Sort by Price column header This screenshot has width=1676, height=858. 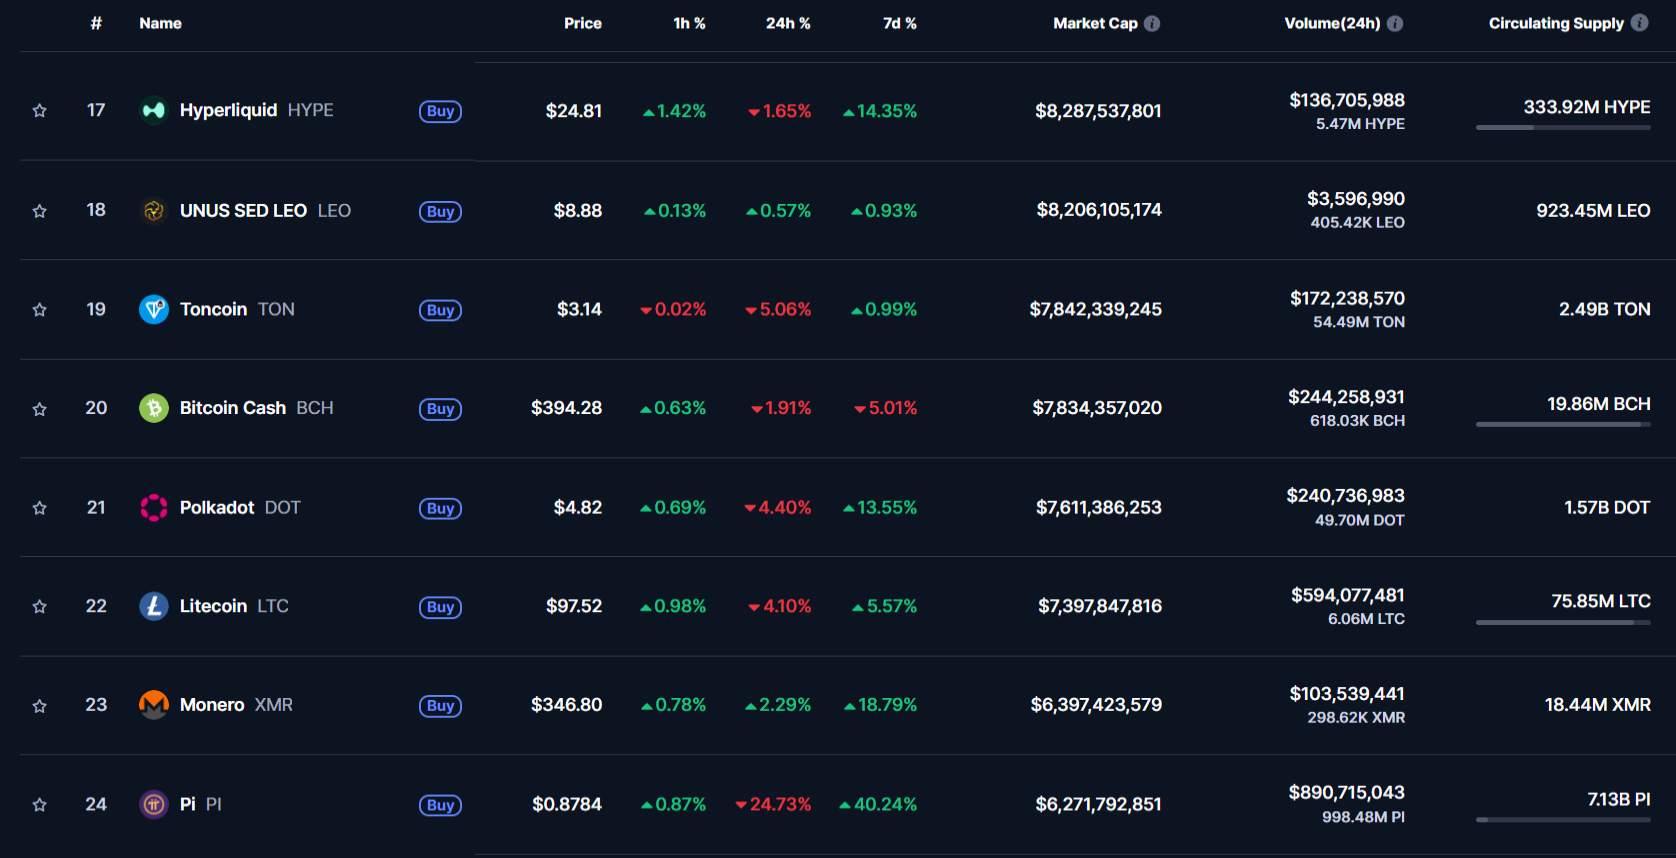click(x=583, y=23)
